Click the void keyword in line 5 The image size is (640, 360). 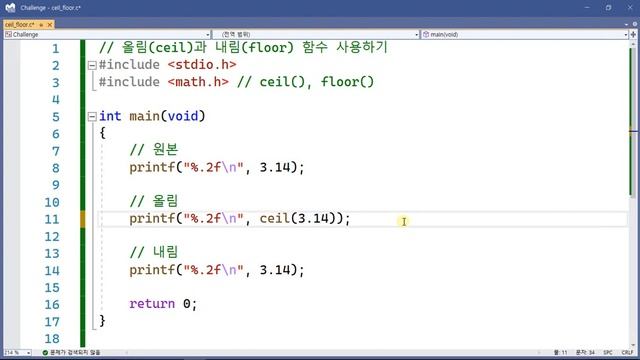click(x=183, y=116)
